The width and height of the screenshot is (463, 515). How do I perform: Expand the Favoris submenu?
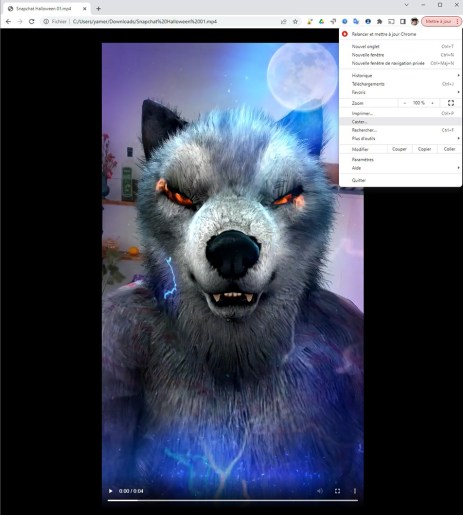pyautogui.click(x=401, y=92)
